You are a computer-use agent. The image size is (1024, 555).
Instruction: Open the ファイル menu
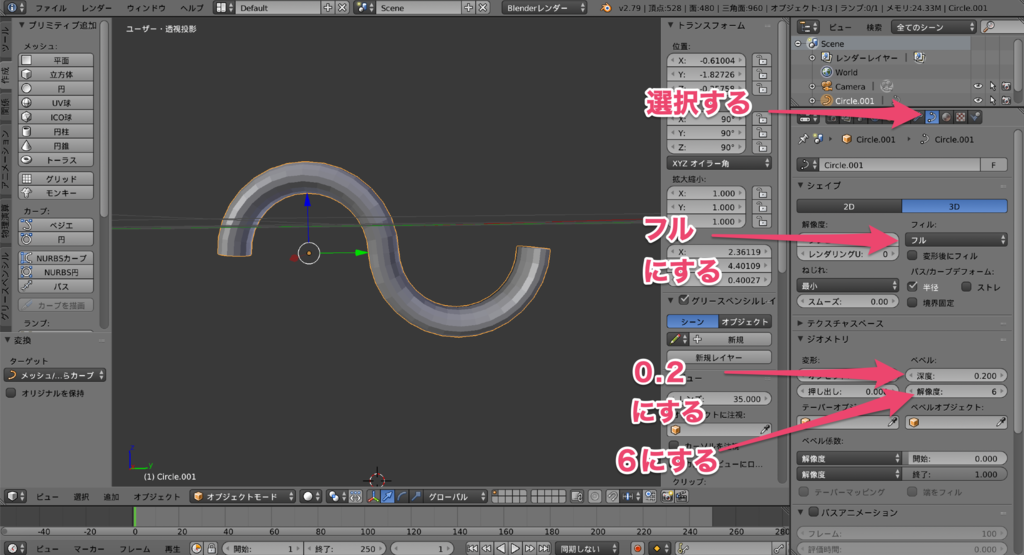pyautogui.click(x=51, y=8)
